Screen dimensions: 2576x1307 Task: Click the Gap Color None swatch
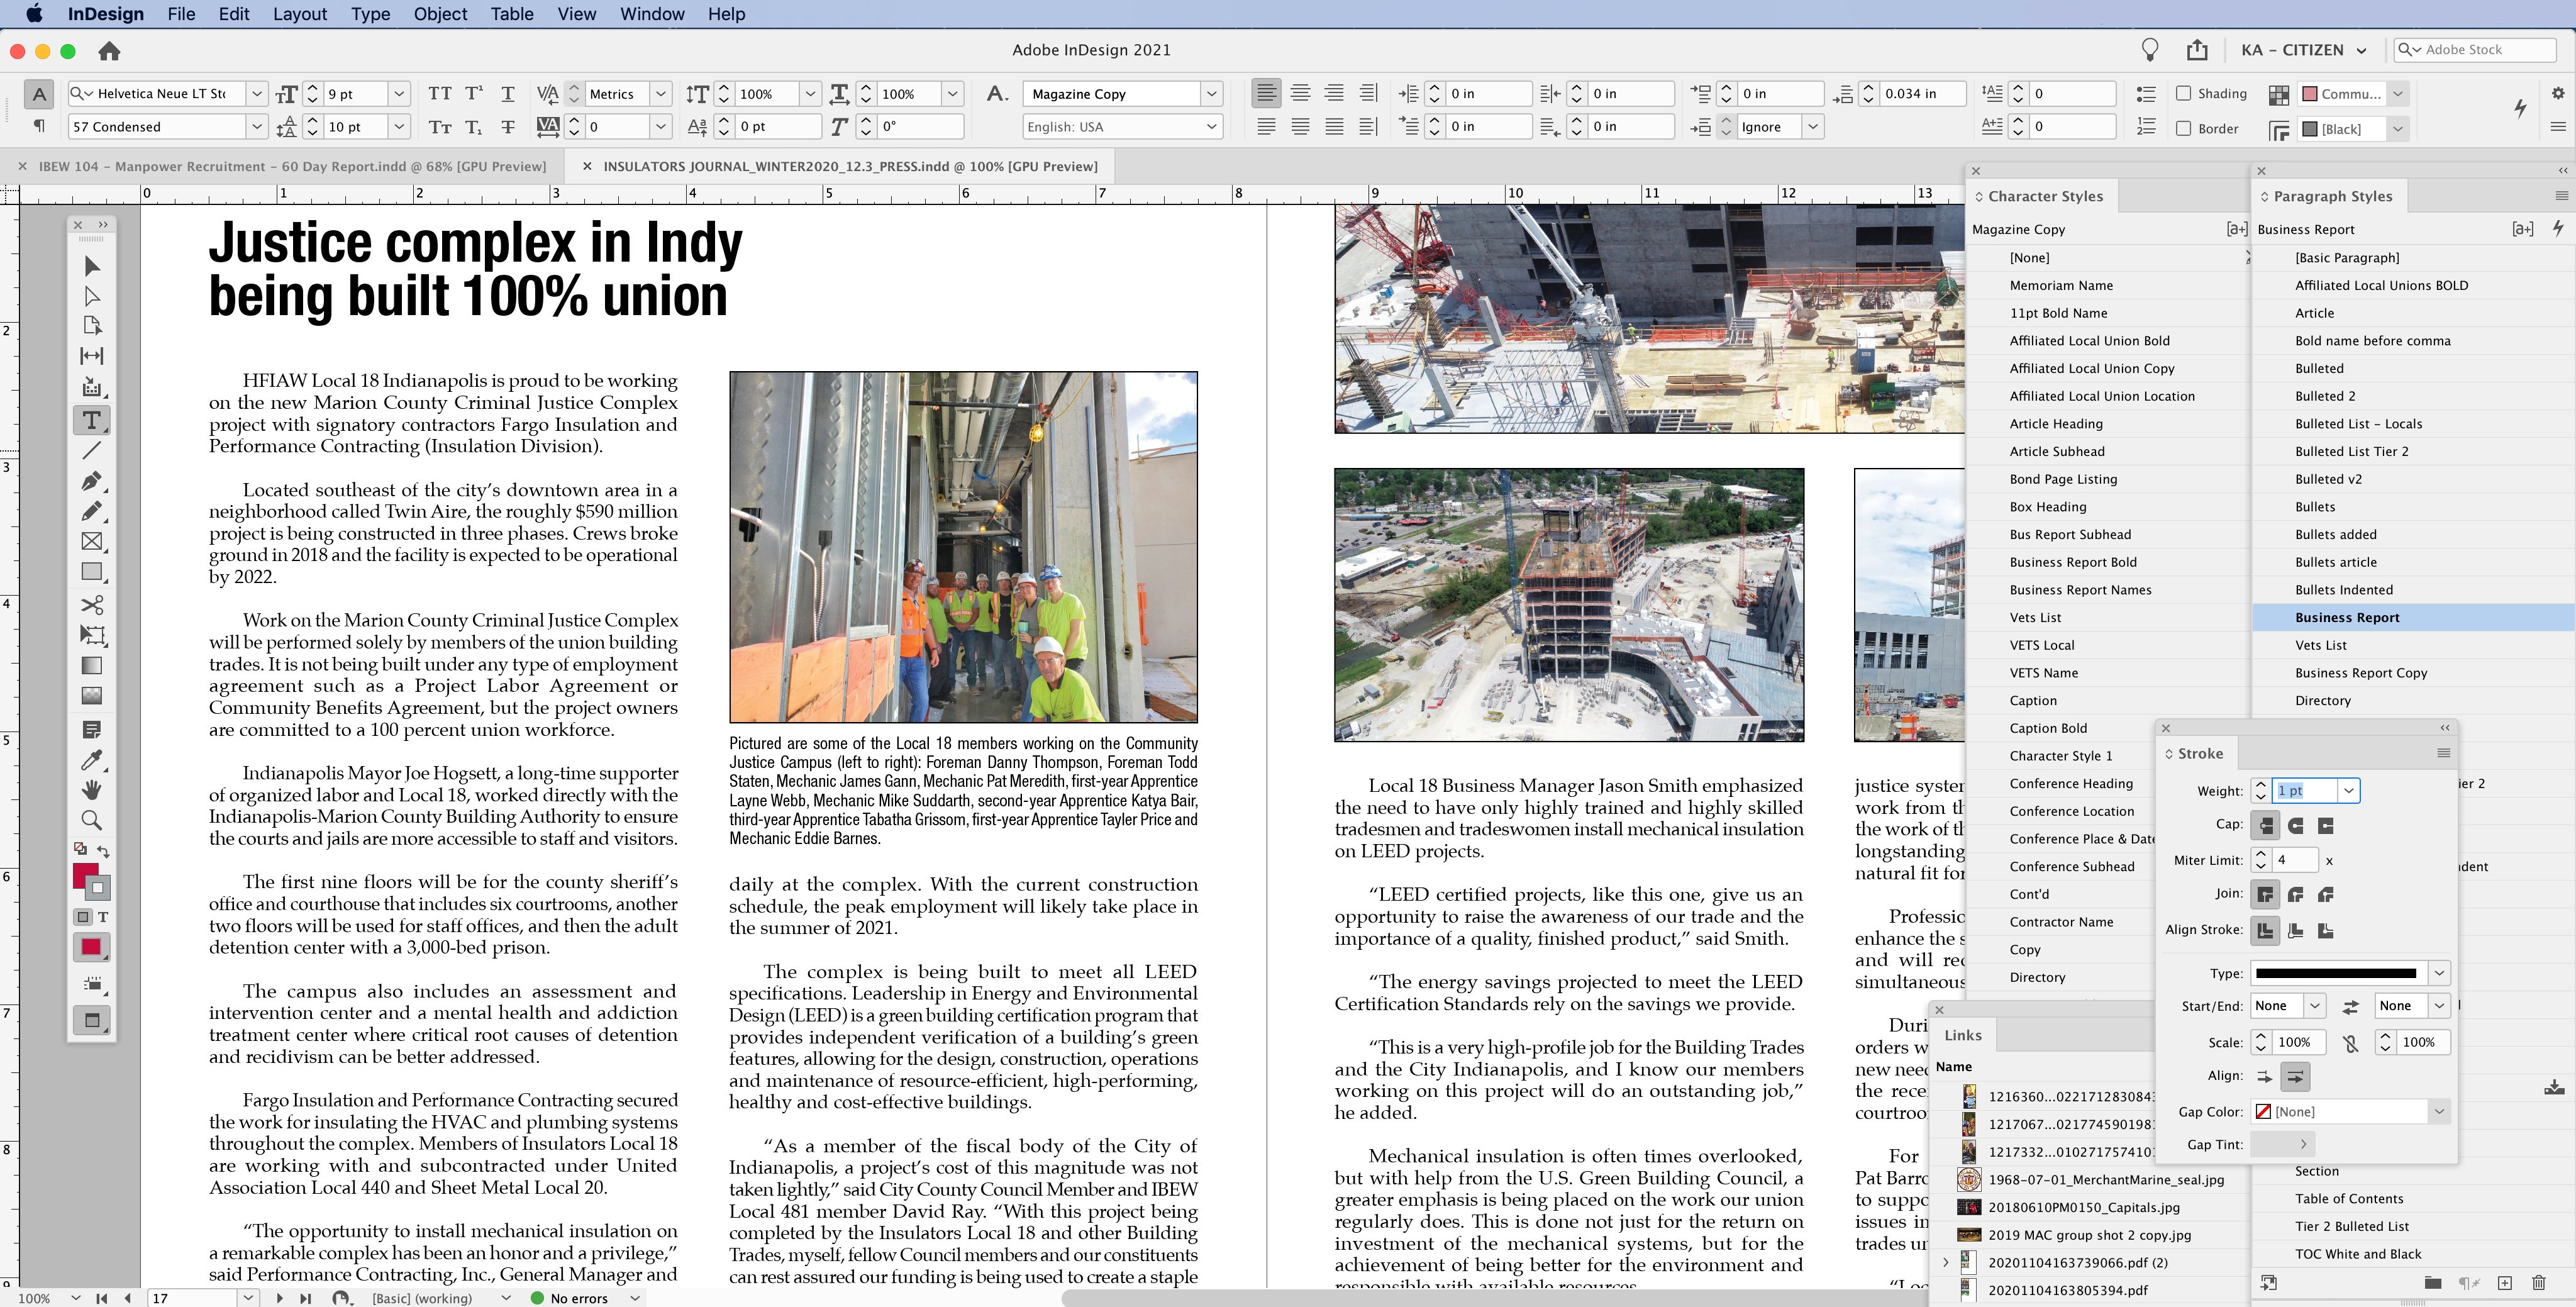coord(2263,1112)
